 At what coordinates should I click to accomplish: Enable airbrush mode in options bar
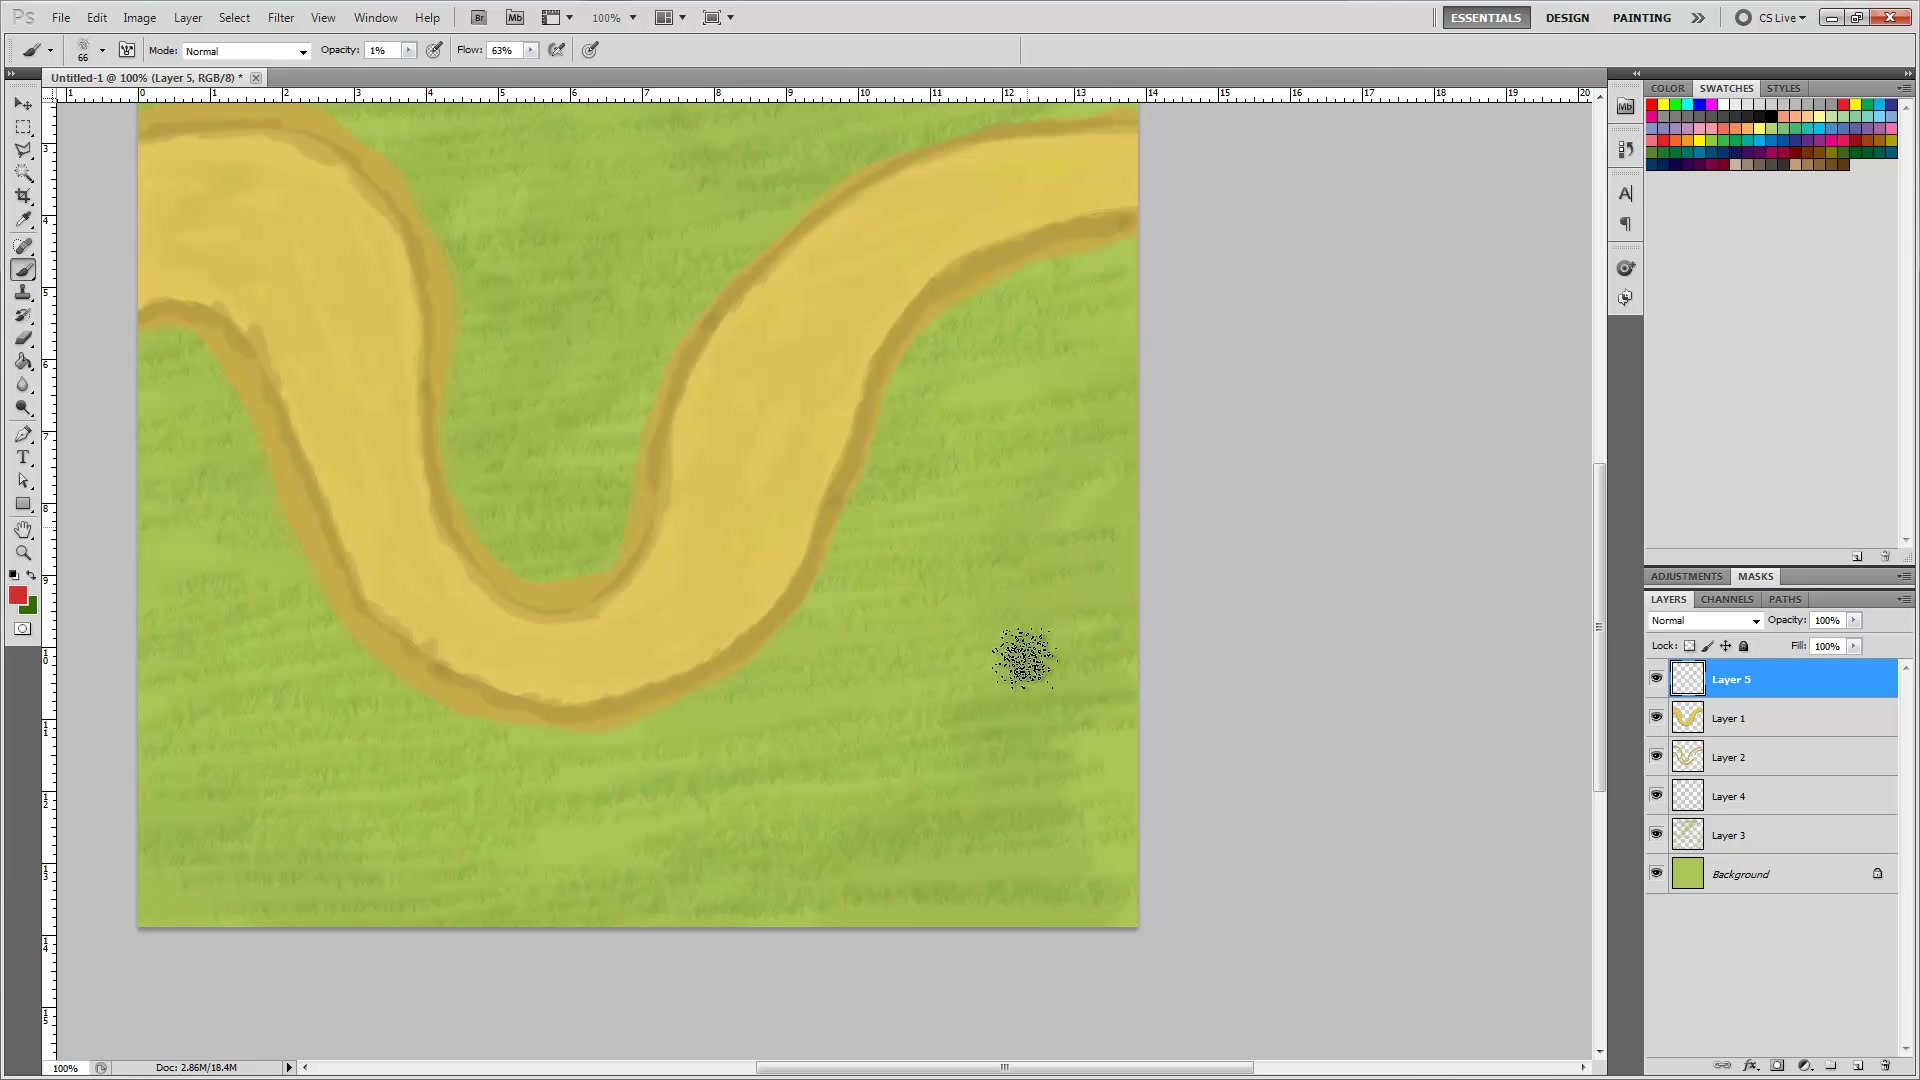click(557, 50)
